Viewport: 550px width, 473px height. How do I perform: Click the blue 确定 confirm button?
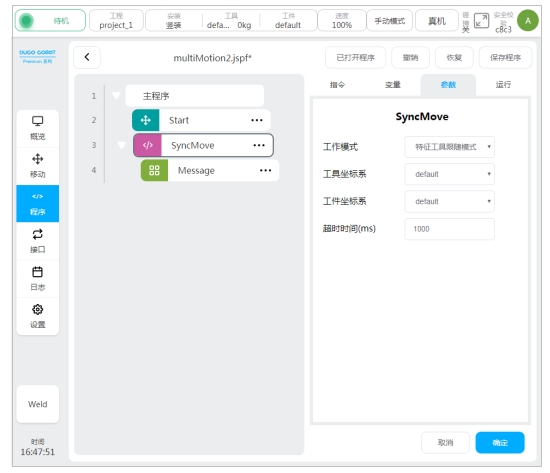pos(500,442)
